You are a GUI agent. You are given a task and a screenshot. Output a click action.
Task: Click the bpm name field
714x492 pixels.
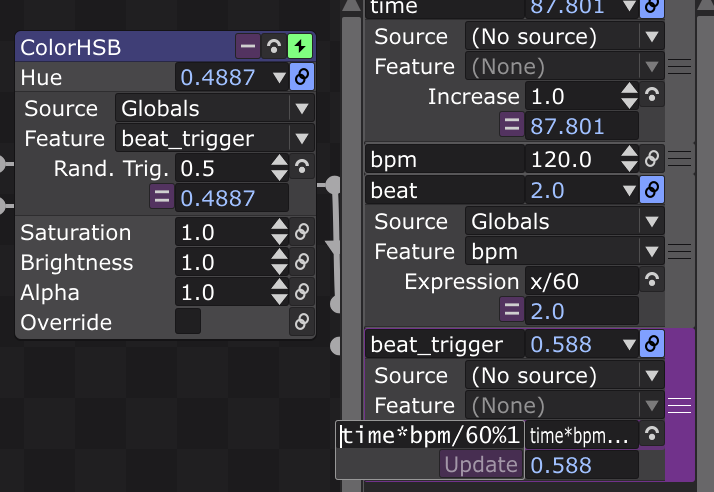[445, 159]
